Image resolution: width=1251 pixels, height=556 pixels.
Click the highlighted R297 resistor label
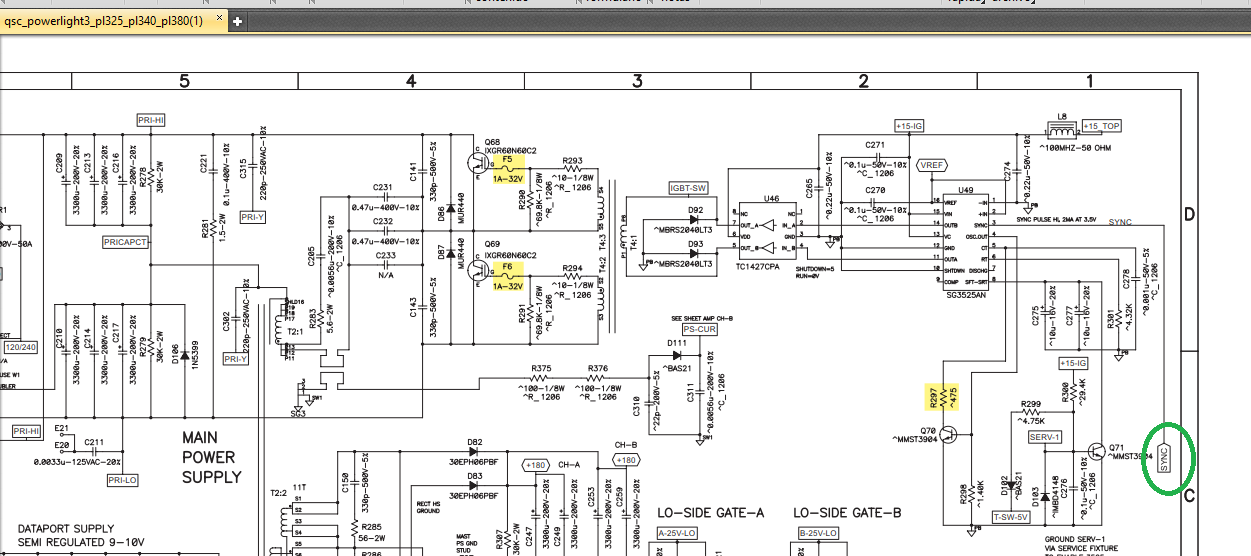pos(935,398)
